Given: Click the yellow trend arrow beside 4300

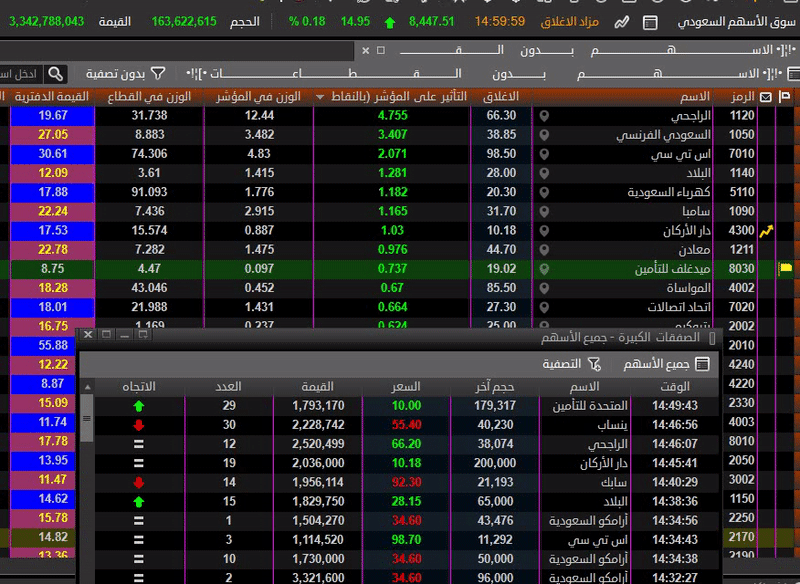Looking at the screenshot, I should [x=767, y=230].
